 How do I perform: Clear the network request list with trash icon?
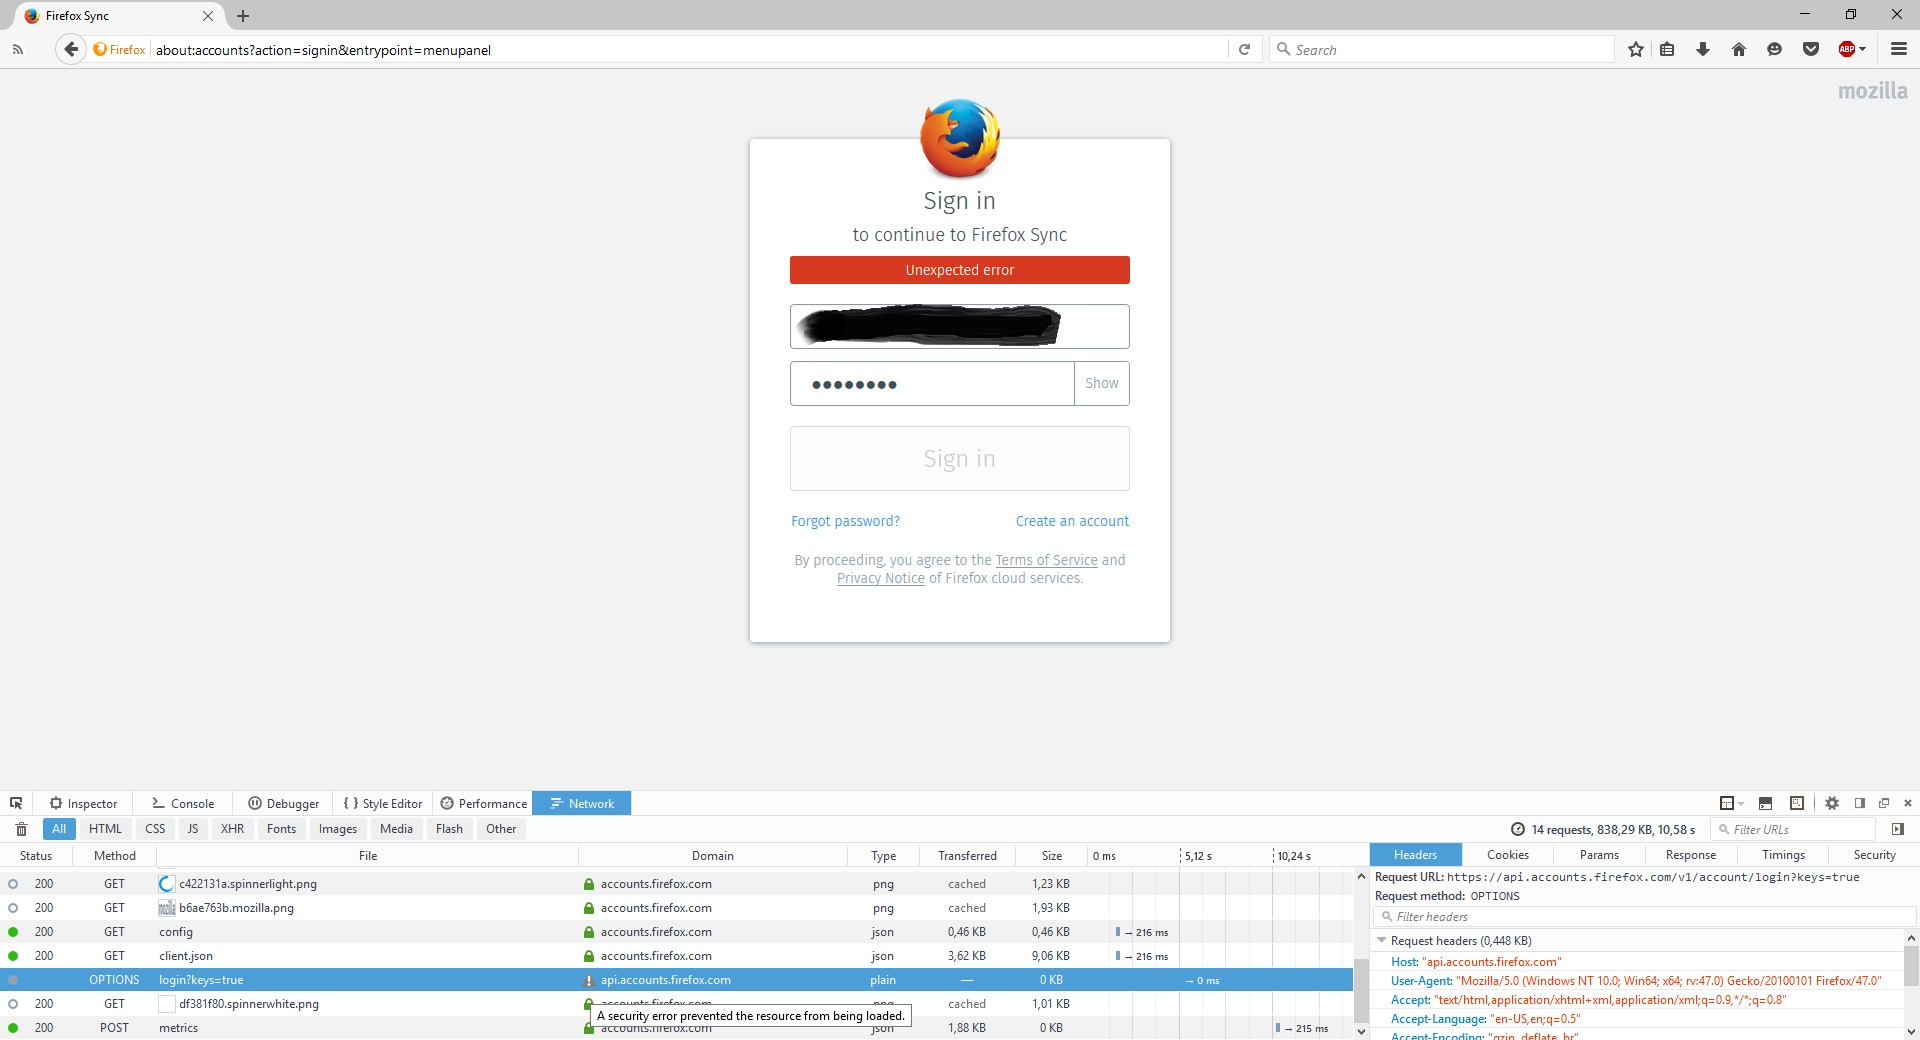[21, 829]
